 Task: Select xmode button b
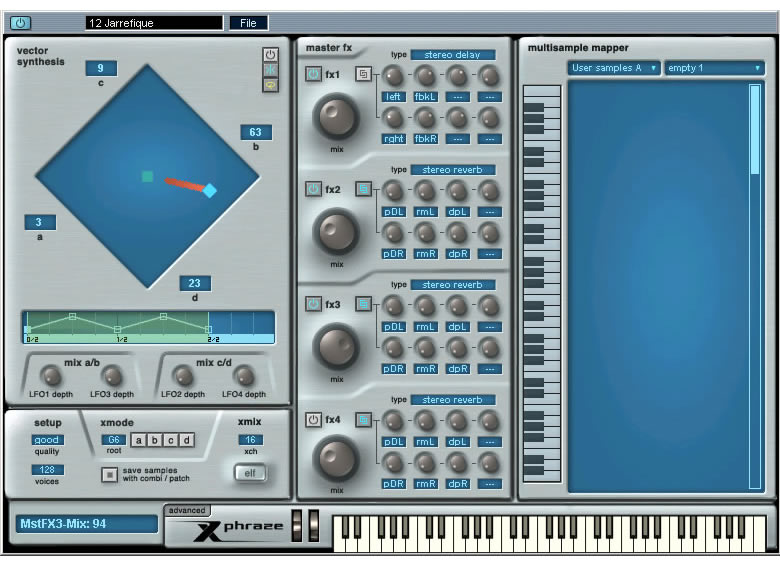coord(155,440)
